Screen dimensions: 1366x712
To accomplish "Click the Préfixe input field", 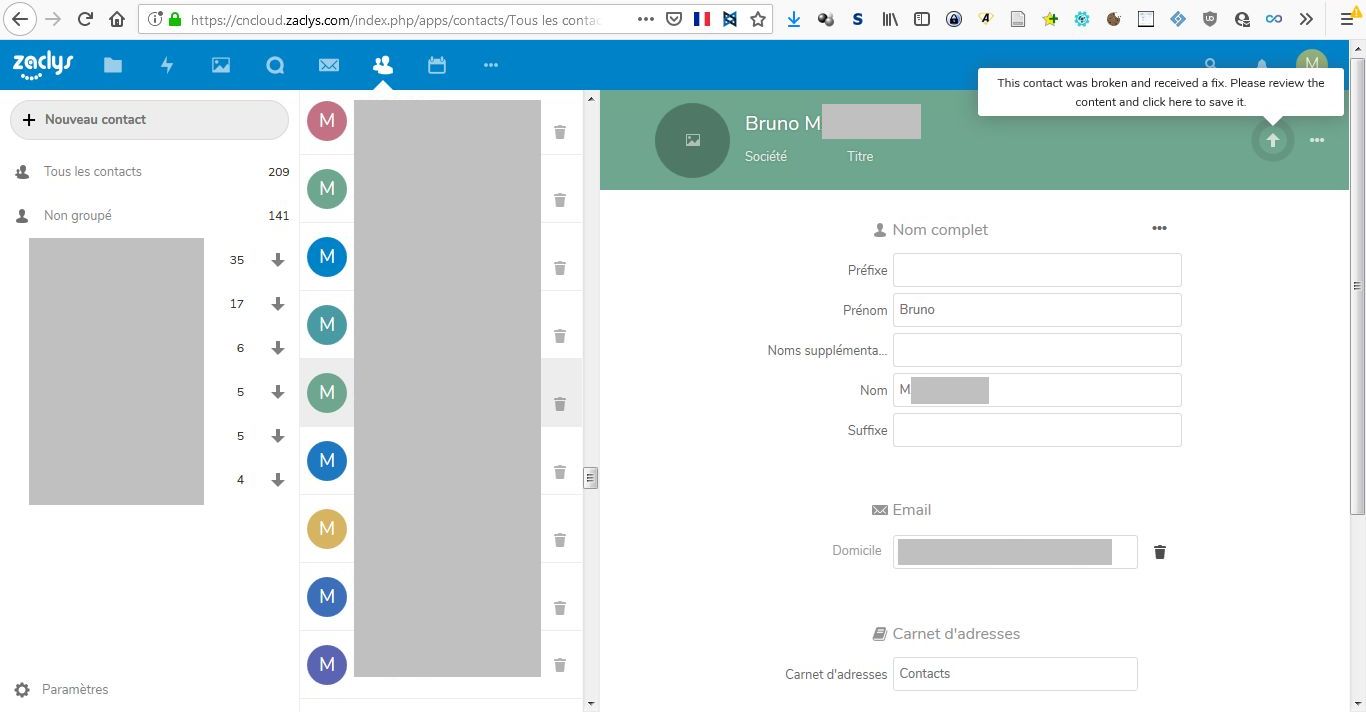I will 1036,270.
